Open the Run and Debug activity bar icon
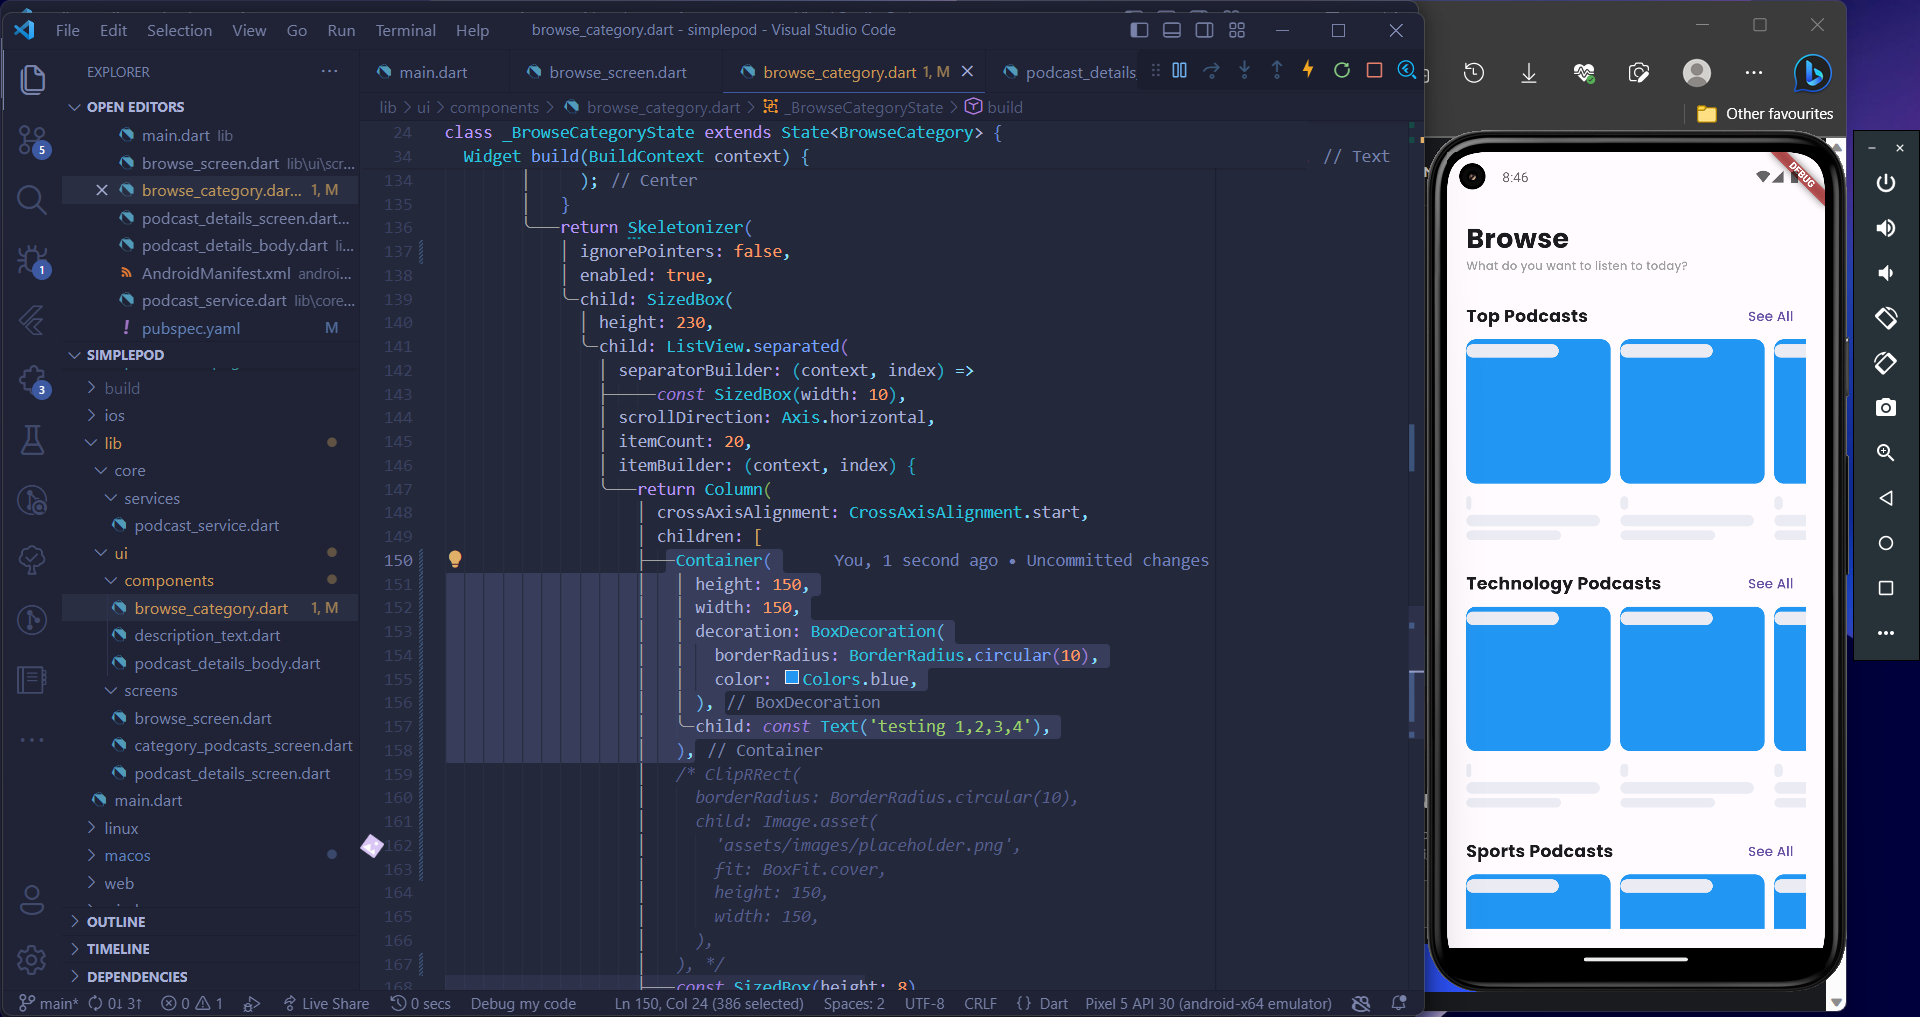Screen dimensions: 1920x1017 [x=31, y=261]
